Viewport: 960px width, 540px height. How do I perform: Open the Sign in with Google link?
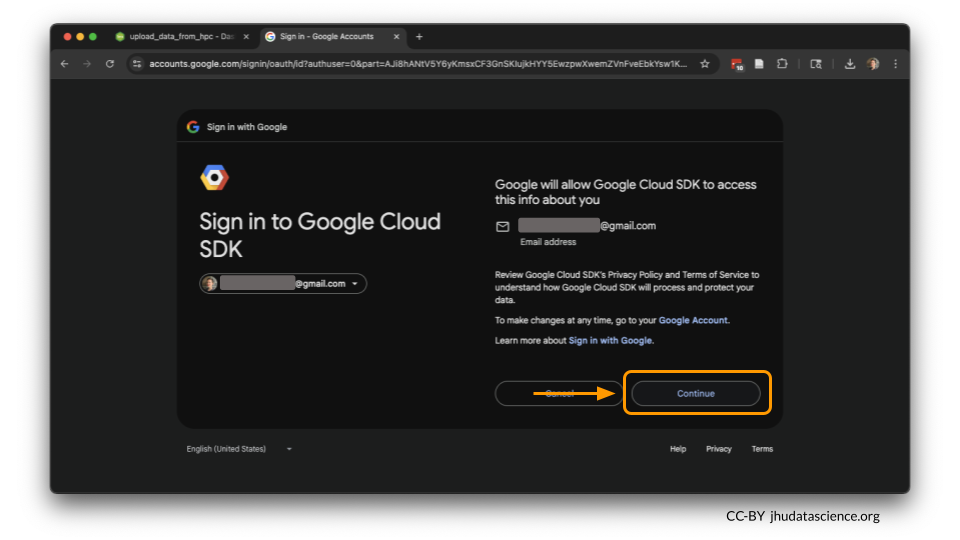coord(610,340)
